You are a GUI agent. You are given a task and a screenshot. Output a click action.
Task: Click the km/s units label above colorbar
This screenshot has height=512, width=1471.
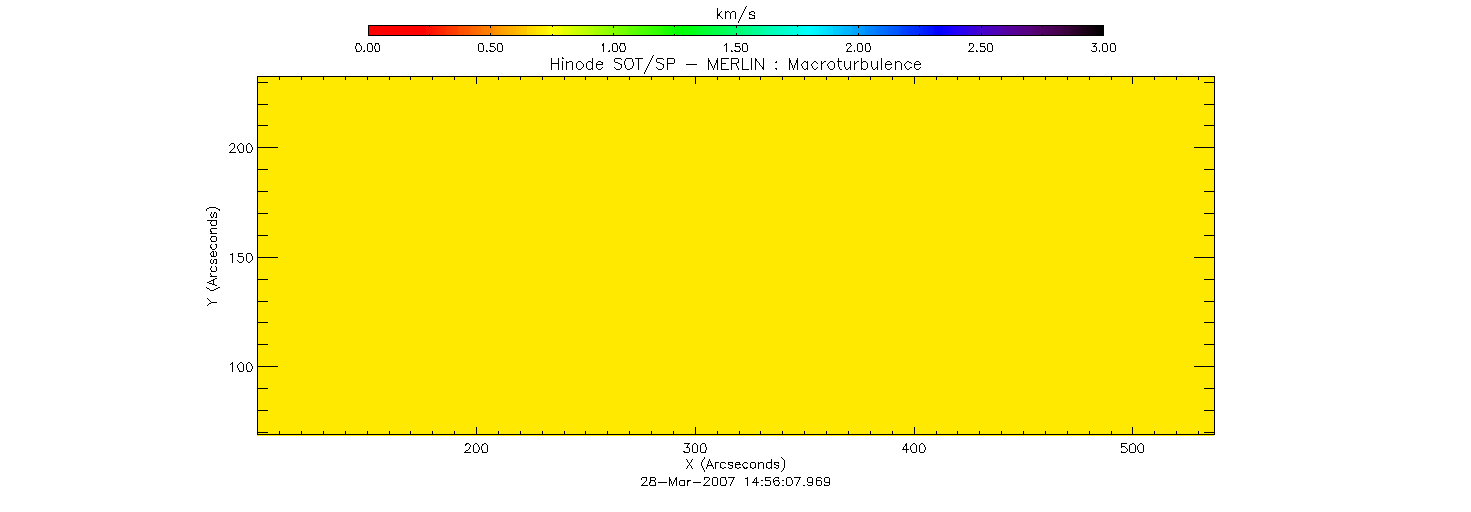pos(736,12)
